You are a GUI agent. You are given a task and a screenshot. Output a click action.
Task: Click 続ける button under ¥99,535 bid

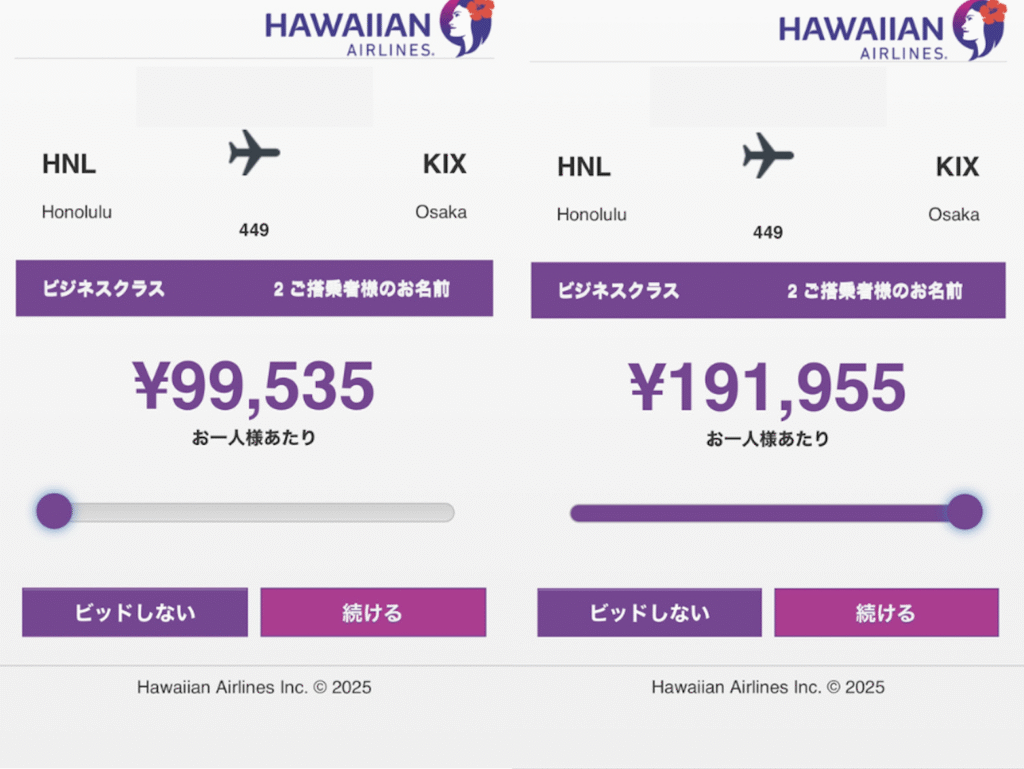pyautogui.click(x=373, y=612)
